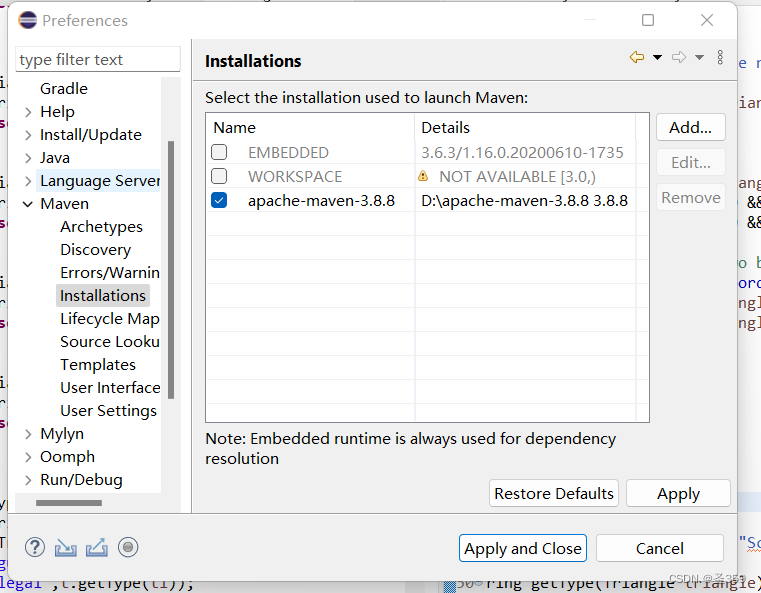This screenshot has width=761, height=593.
Task: Click the Edit... button
Action: click(x=691, y=163)
